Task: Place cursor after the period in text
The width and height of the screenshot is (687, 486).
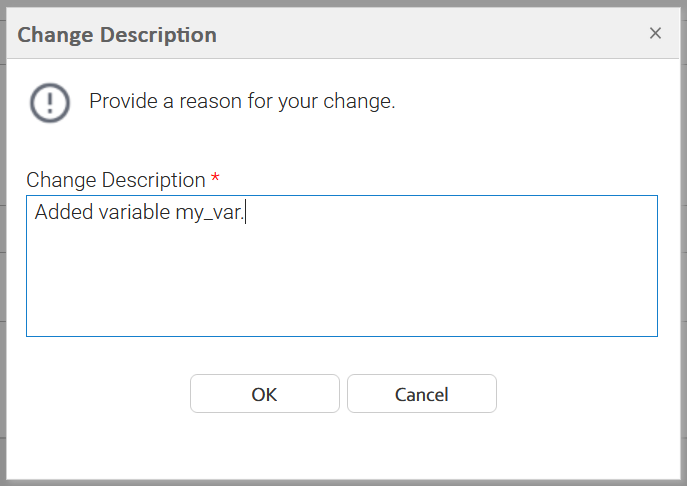Action: (x=246, y=212)
